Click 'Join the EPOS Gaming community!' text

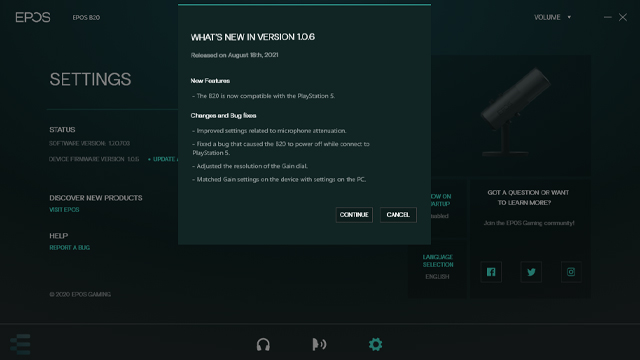[529, 223]
